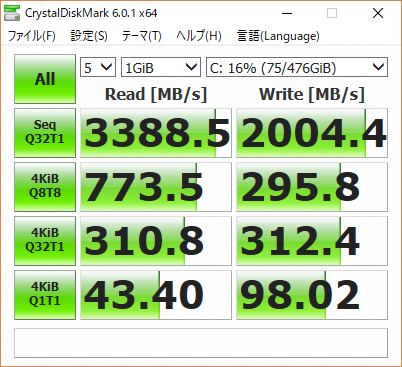The height and width of the screenshot is (367, 402).
Task: Click the Seq read result 3388.5
Action: tap(156, 133)
